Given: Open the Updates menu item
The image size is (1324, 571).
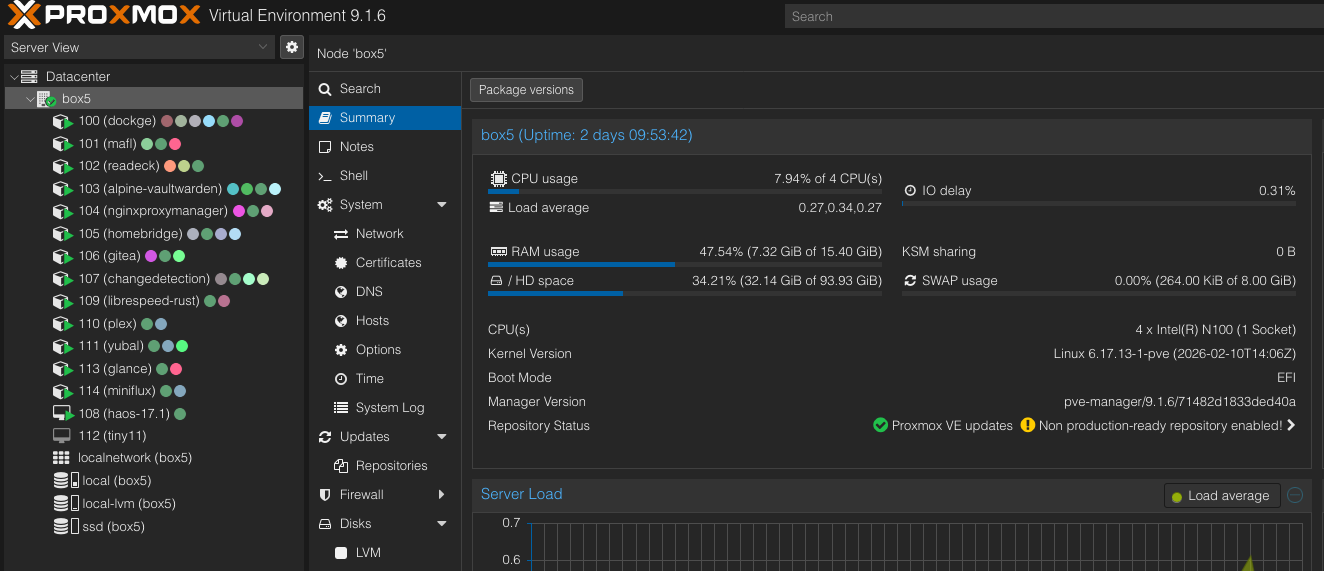Looking at the screenshot, I should point(385,437).
